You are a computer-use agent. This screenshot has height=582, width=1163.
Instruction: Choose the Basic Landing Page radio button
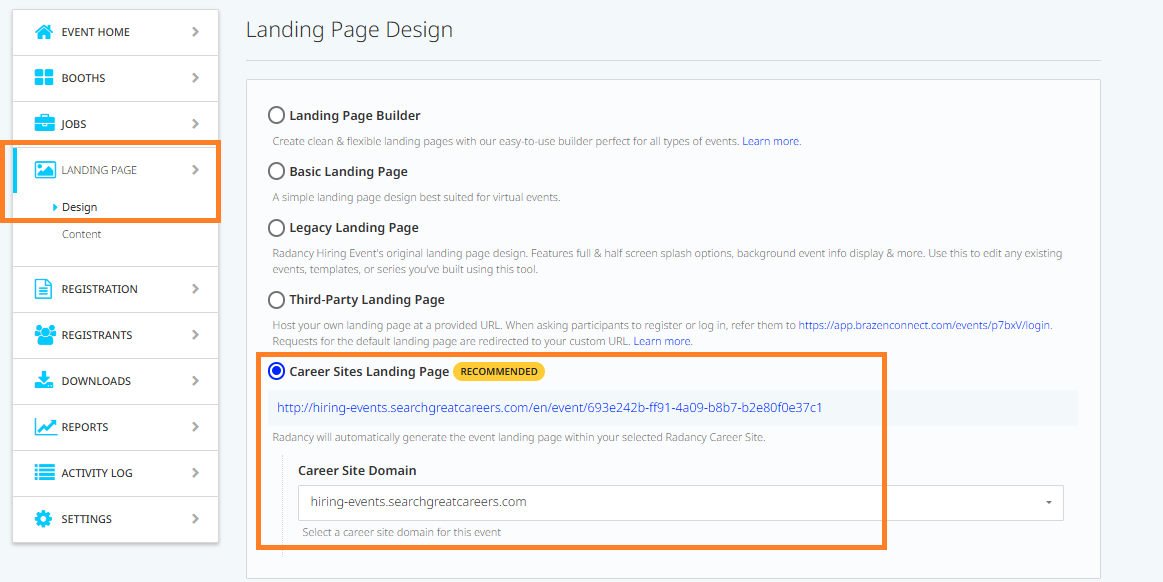pyautogui.click(x=277, y=171)
